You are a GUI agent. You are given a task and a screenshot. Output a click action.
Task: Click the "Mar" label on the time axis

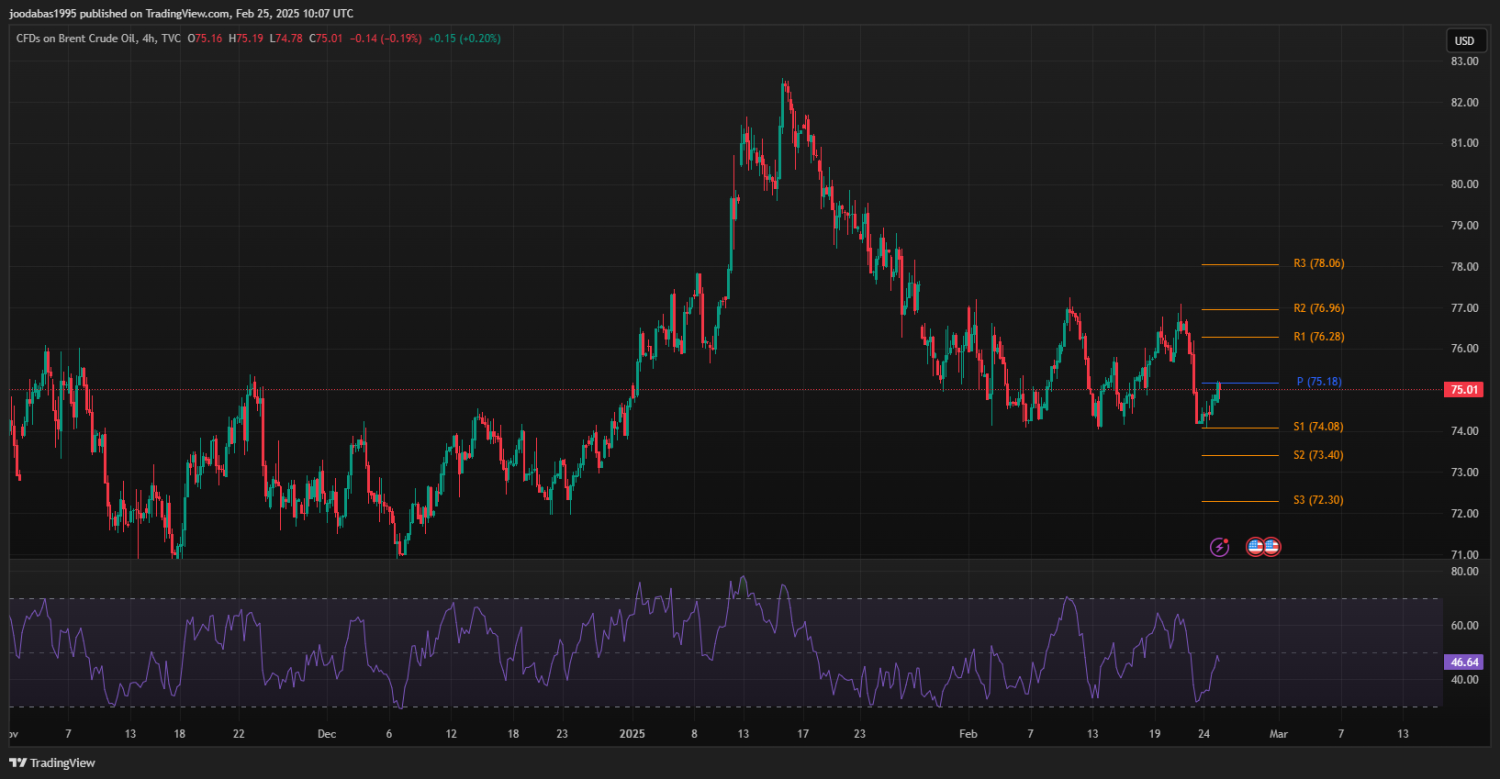1279,734
